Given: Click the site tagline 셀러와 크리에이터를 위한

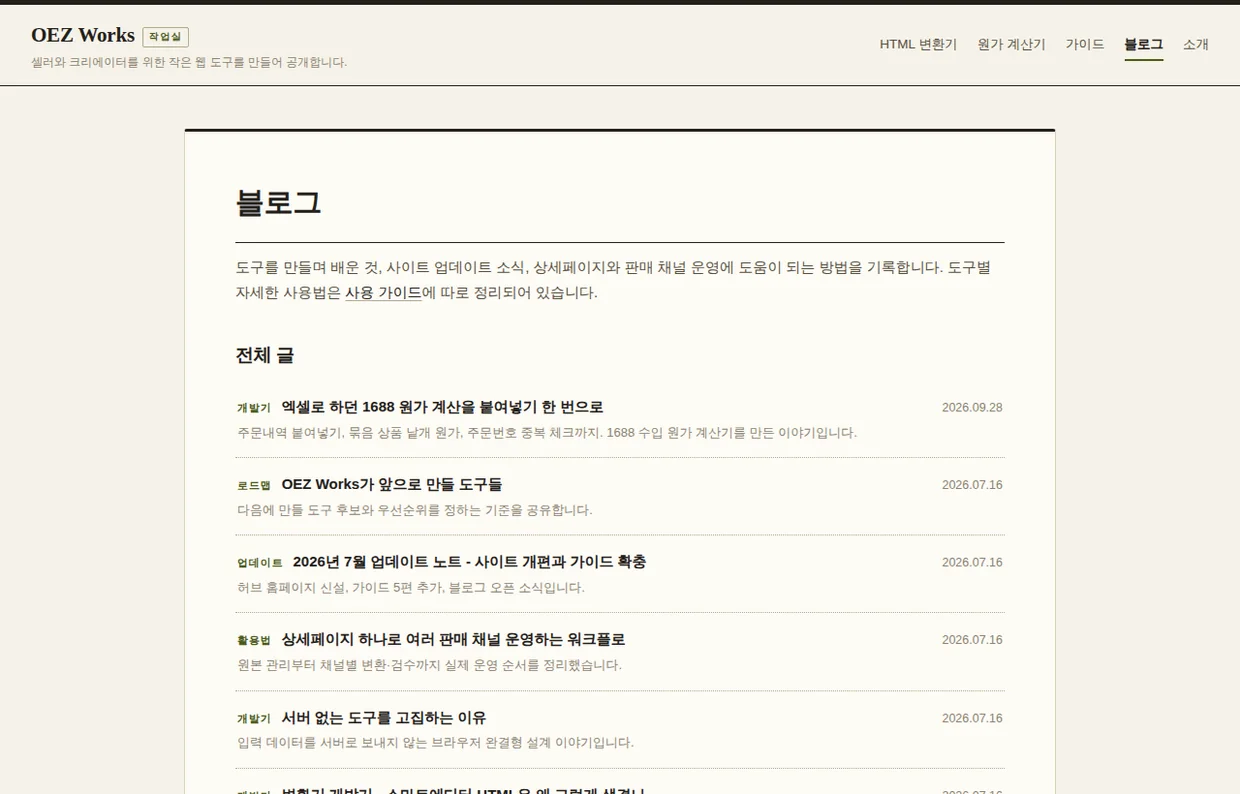Looking at the screenshot, I should [189, 62].
